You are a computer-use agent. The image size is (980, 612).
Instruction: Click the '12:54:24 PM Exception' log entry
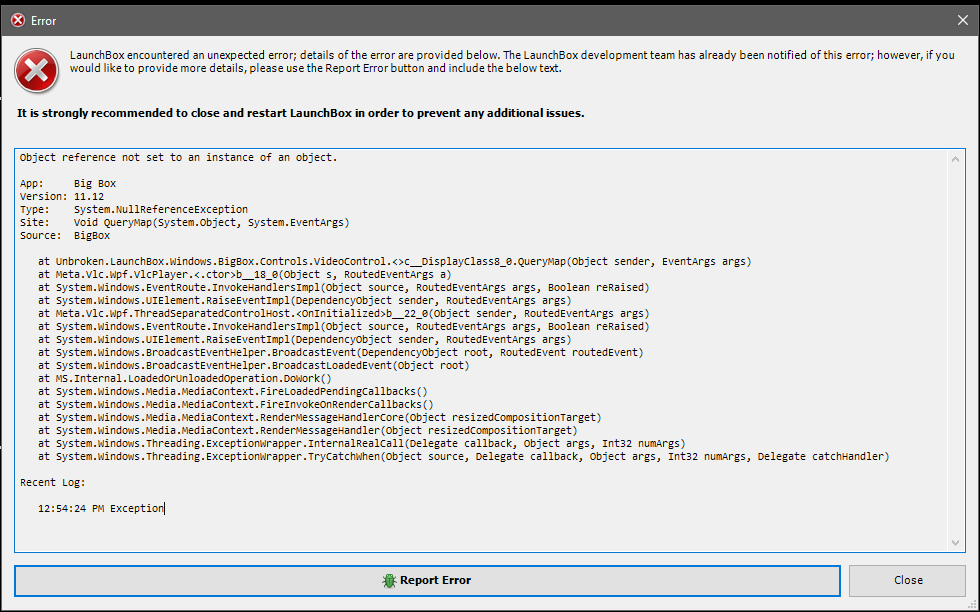(x=101, y=508)
